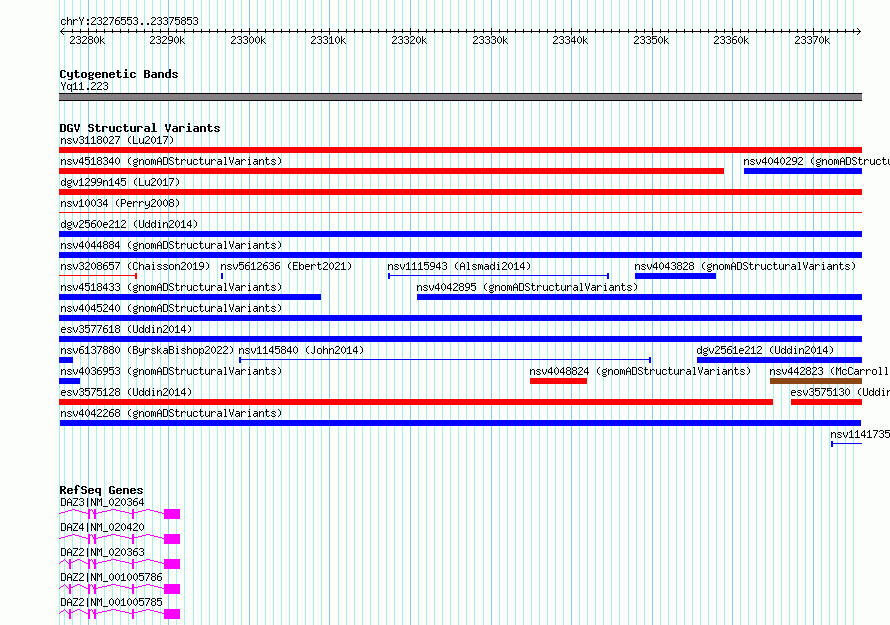Open esv3575128 (Uddin2014) variant label
Viewport: 890px width, 625px height.
point(126,392)
